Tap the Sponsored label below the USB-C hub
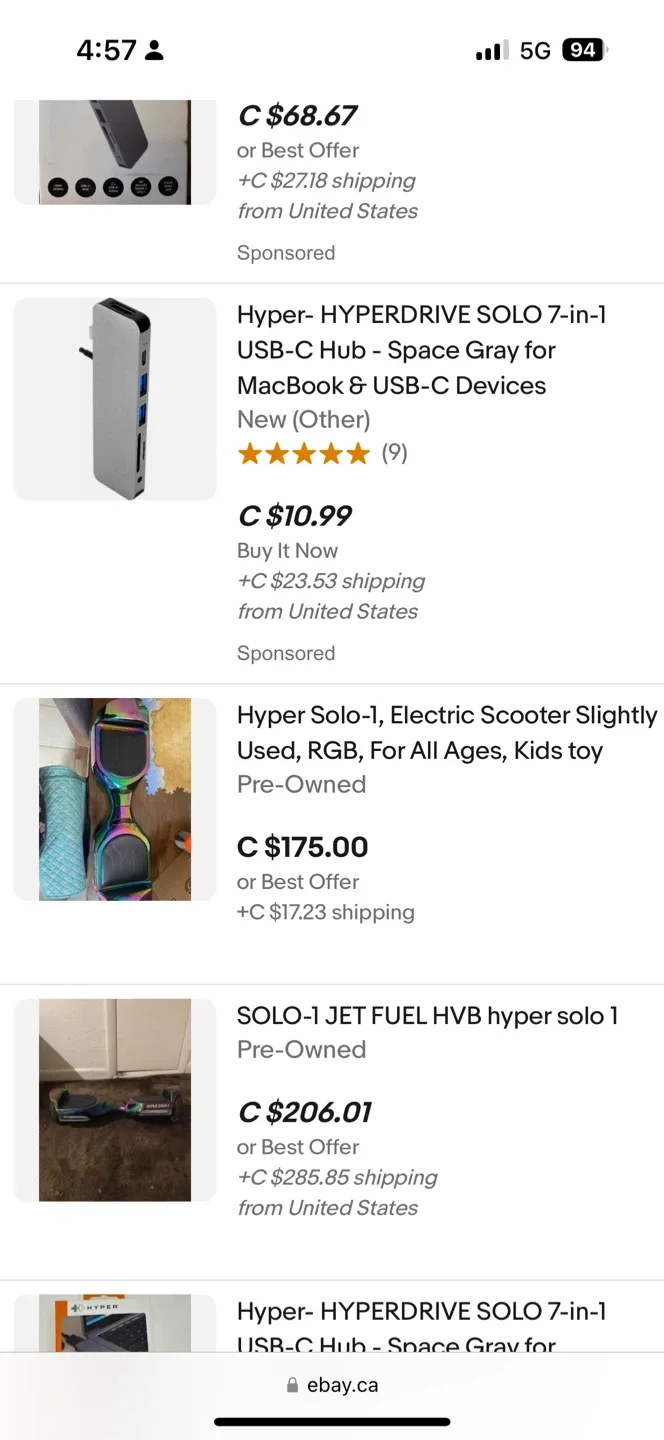The image size is (664, 1440). tap(286, 653)
